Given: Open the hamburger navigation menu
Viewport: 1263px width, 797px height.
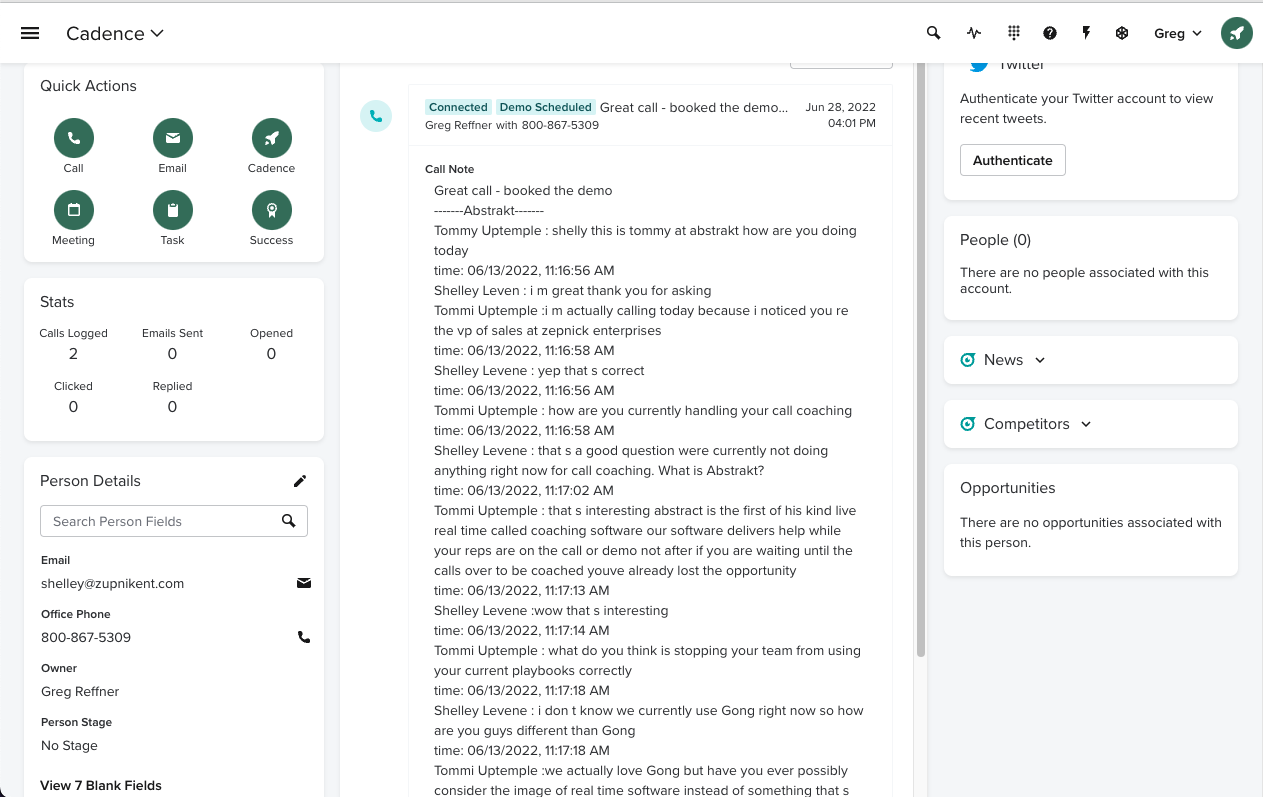Looking at the screenshot, I should point(30,33).
